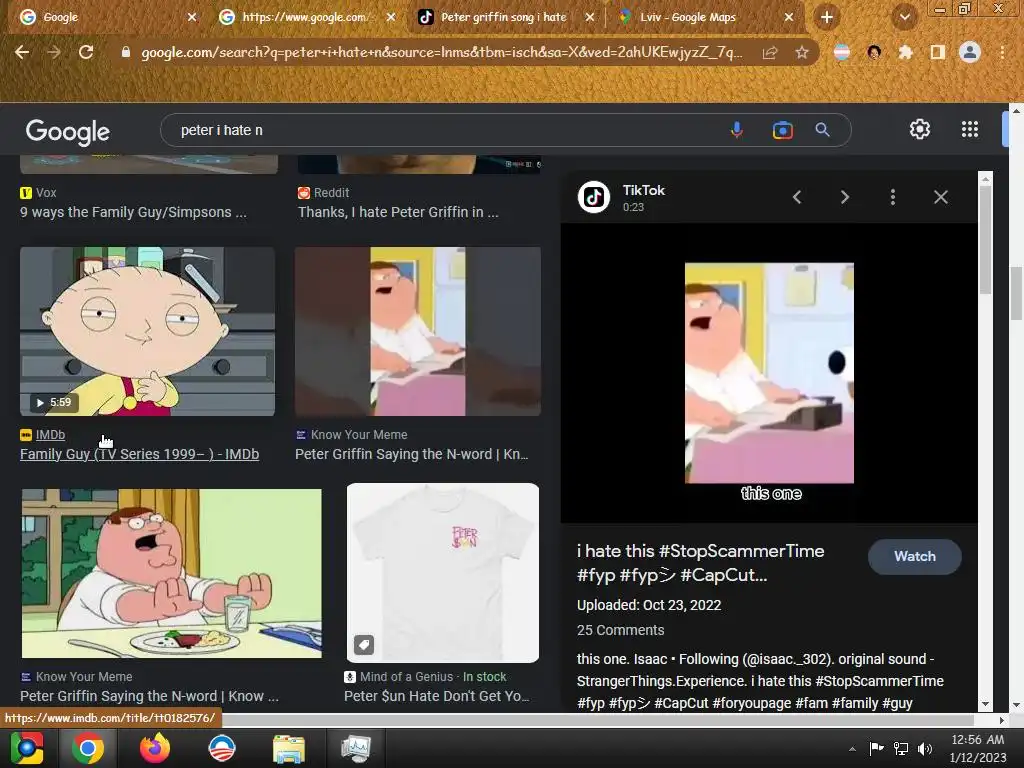Show hidden tray icons arrow
Image resolution: width=1024 pixels, height=768 pixels.
pos(852,749)
